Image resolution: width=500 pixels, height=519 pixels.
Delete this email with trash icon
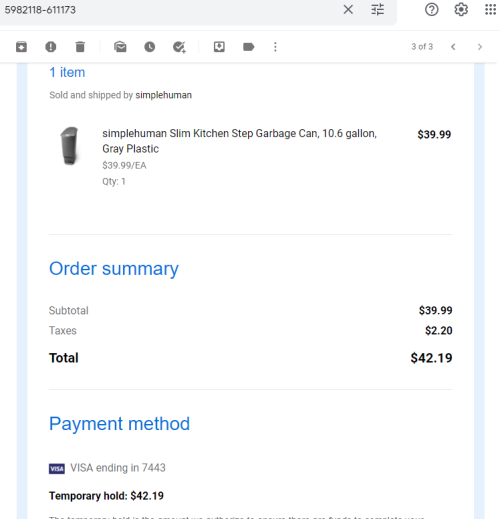[80, 47]
